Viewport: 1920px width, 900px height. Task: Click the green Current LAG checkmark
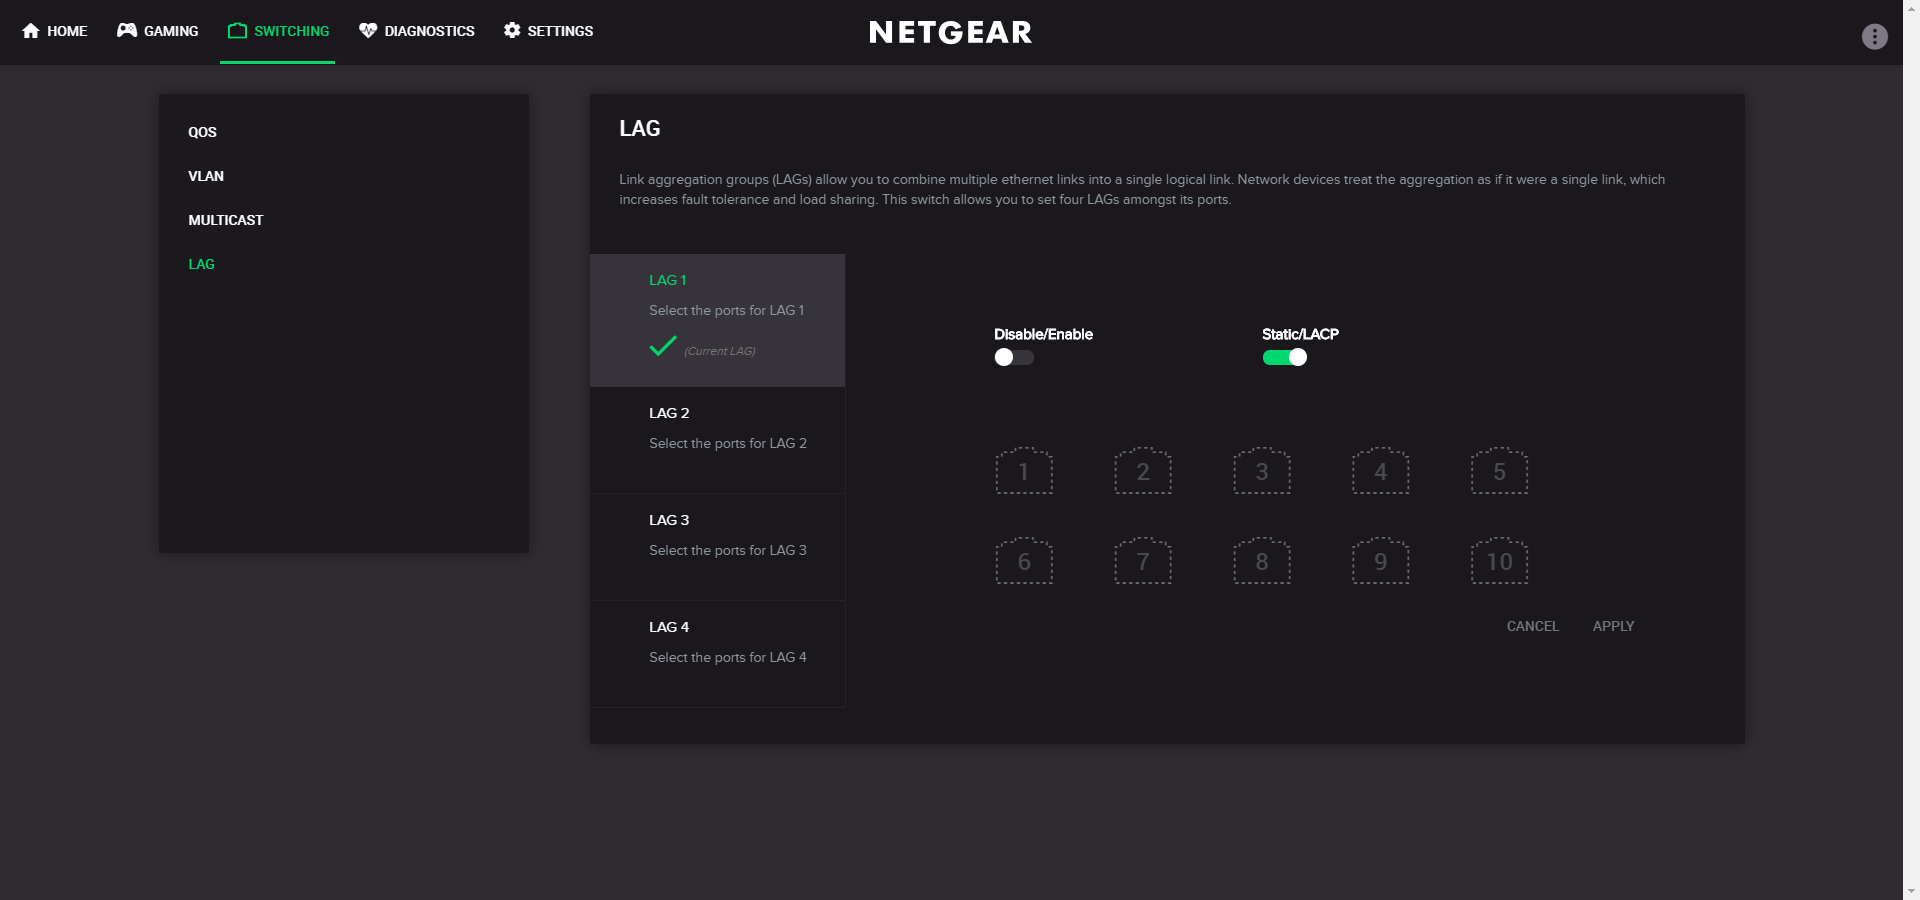pyautogui.click(x=663, y=346)
